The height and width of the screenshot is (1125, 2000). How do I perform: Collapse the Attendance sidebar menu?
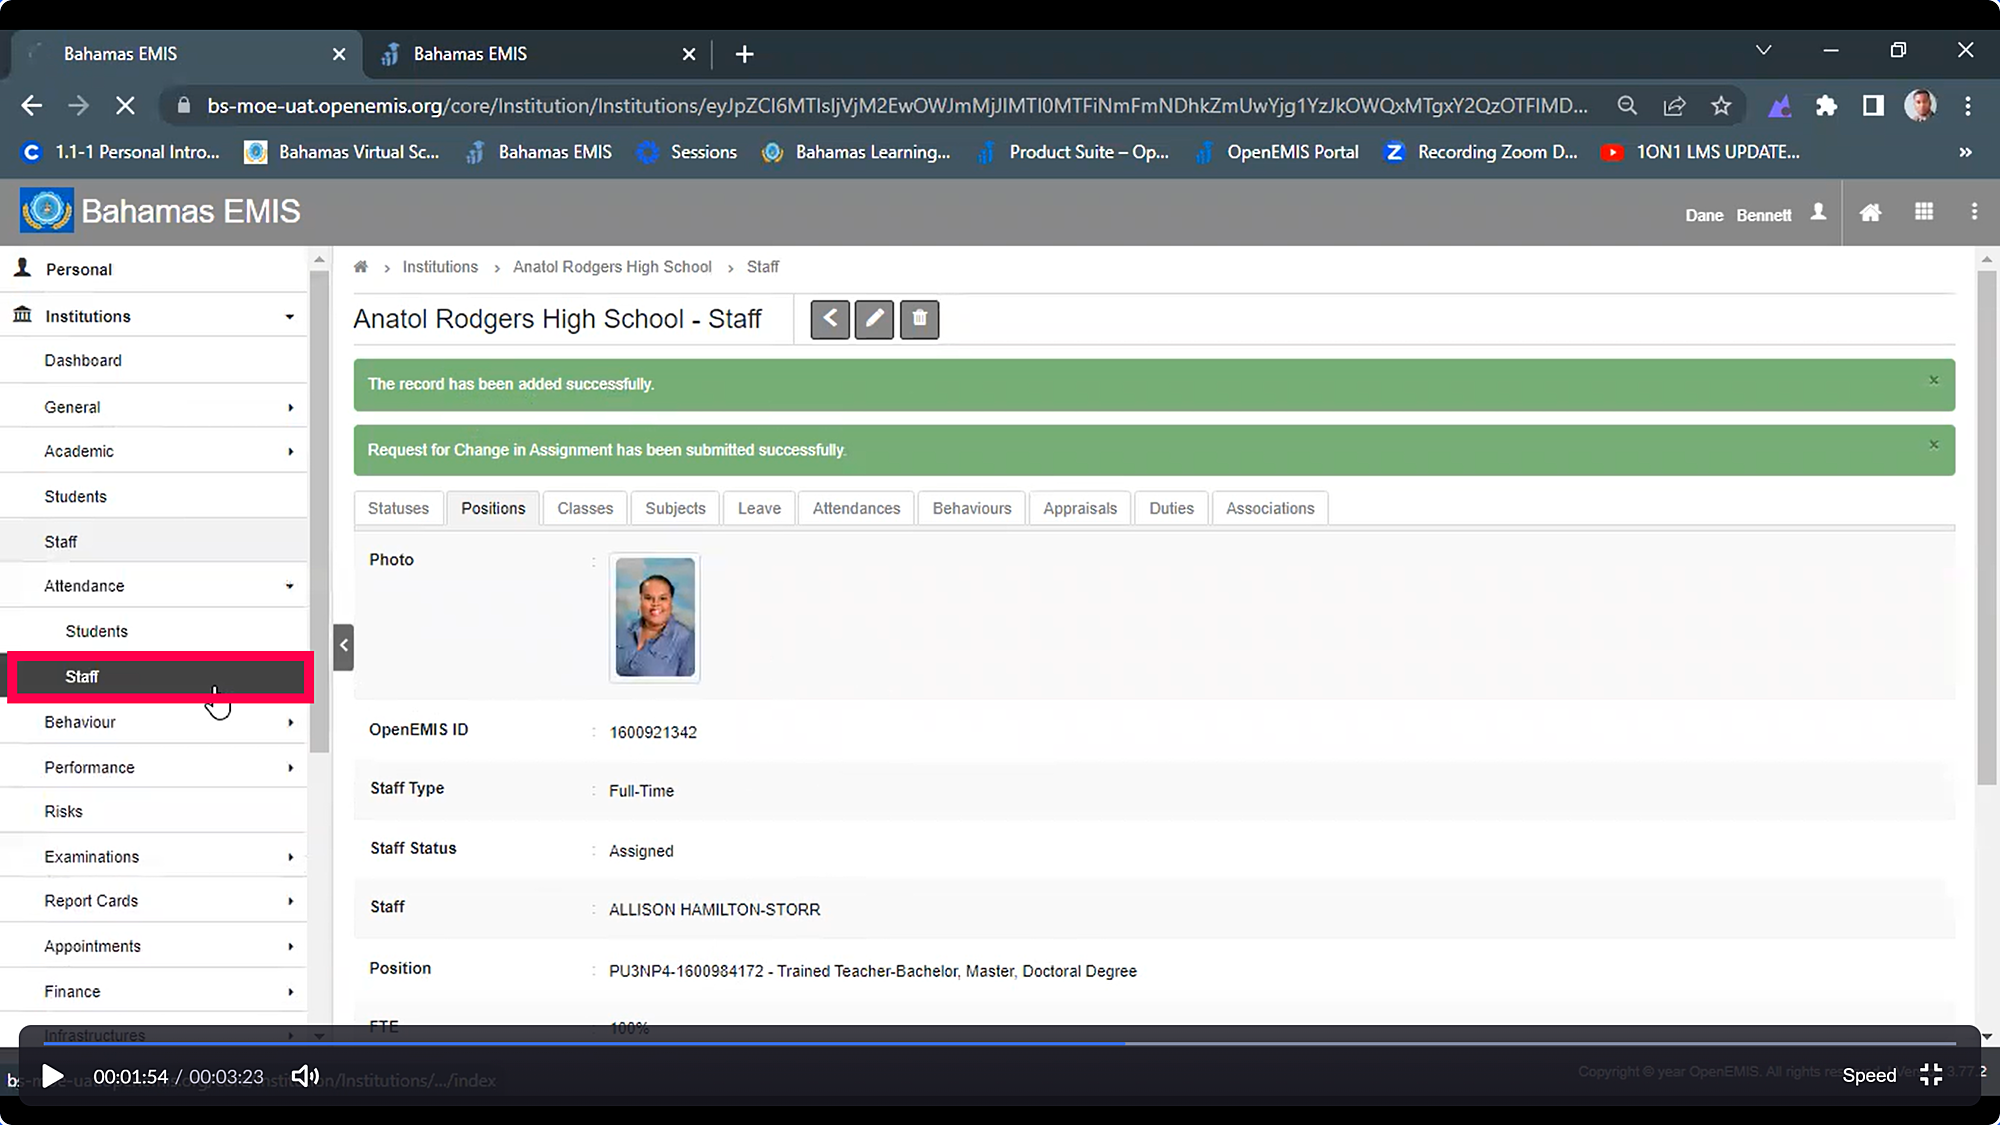(289, 586)
